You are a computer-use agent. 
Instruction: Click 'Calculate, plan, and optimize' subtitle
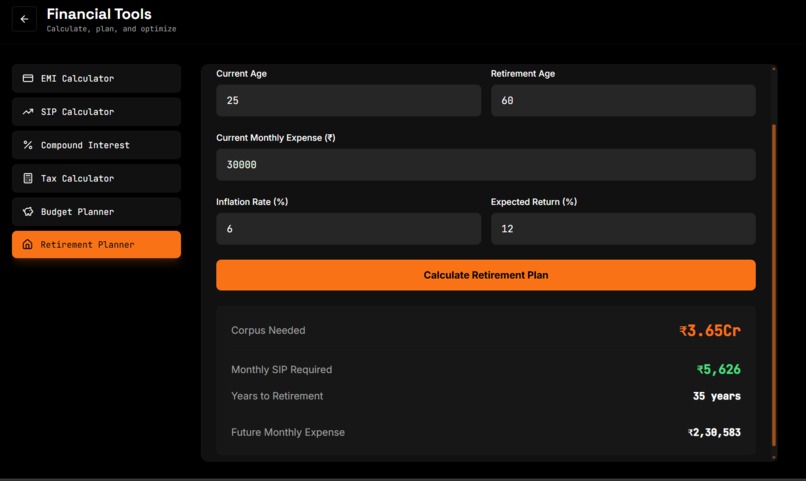pos(112,29)
